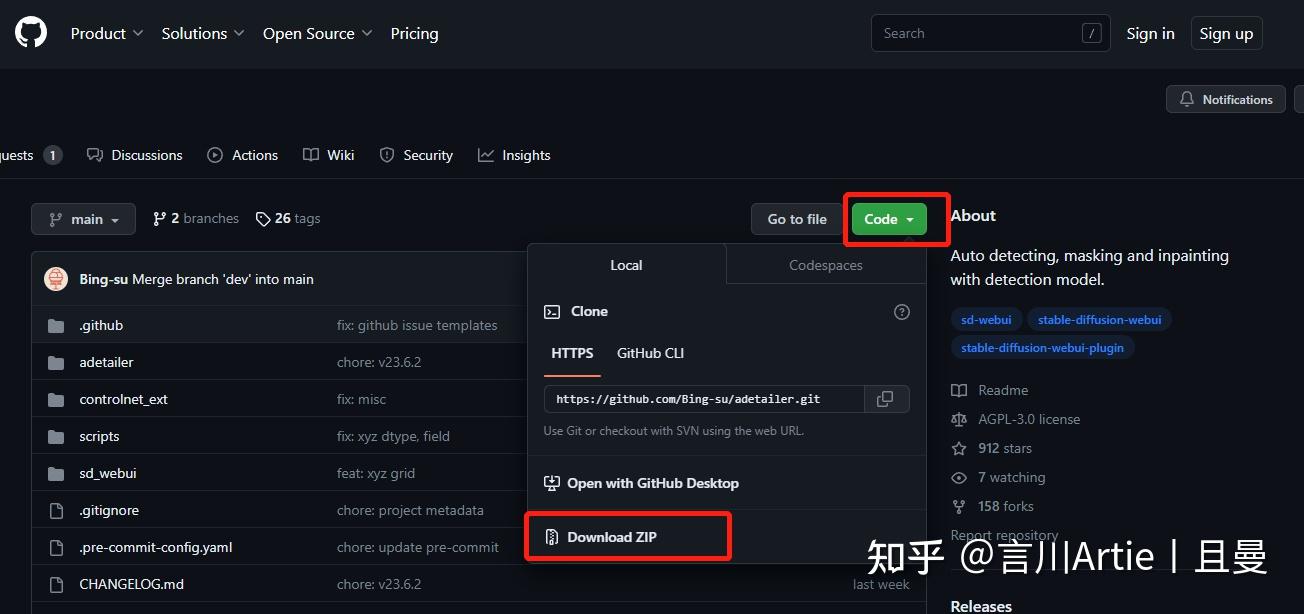
Task: Open commit 'fix: xyz dtype, field'
Action: tap(393, 436)
